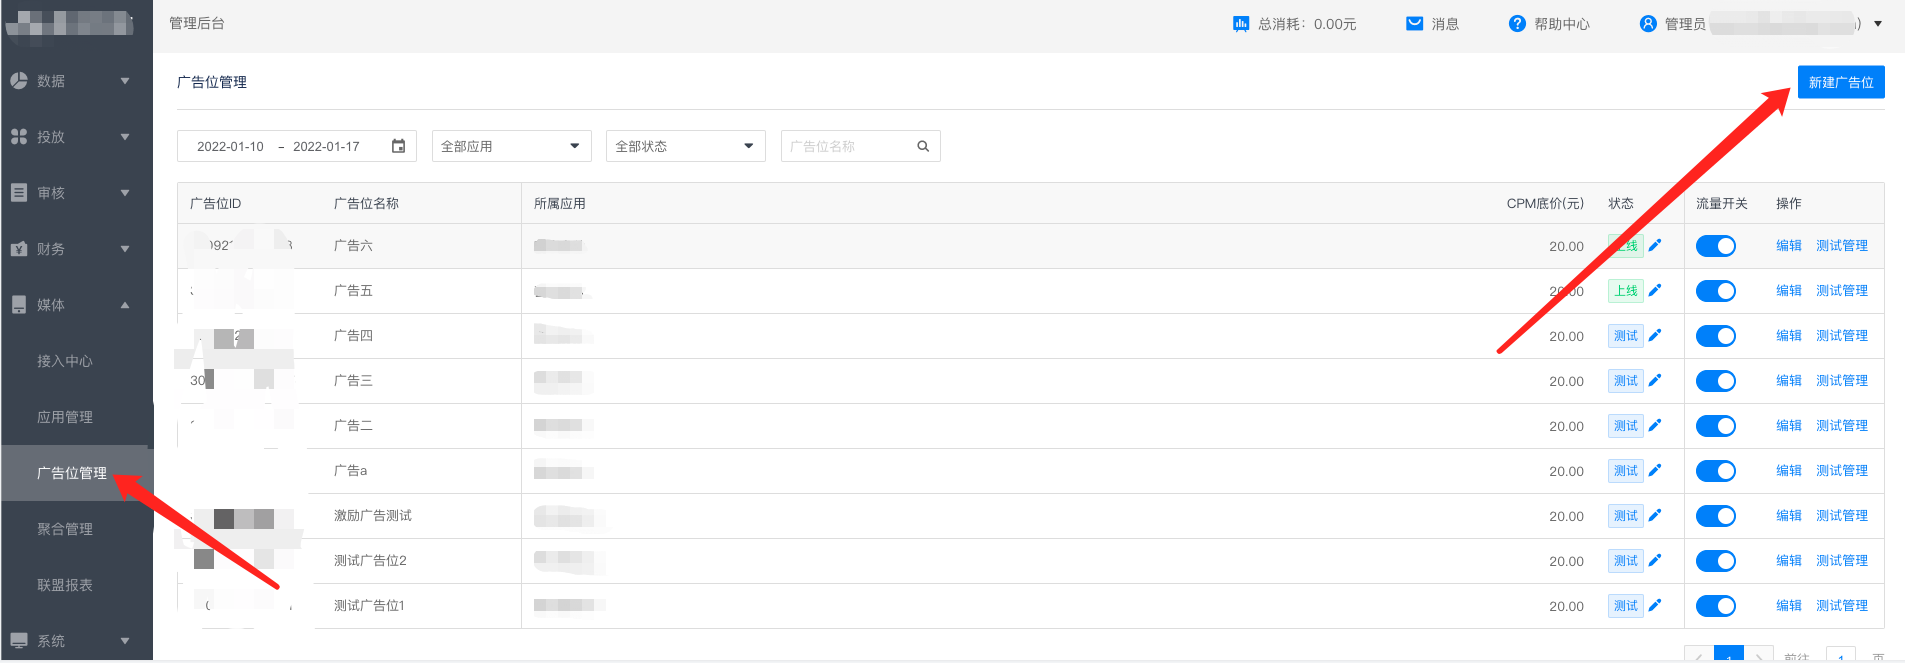Expand the 数据 sidebar menu
This screenshot has width=1905, height=663.
(70, 81)
